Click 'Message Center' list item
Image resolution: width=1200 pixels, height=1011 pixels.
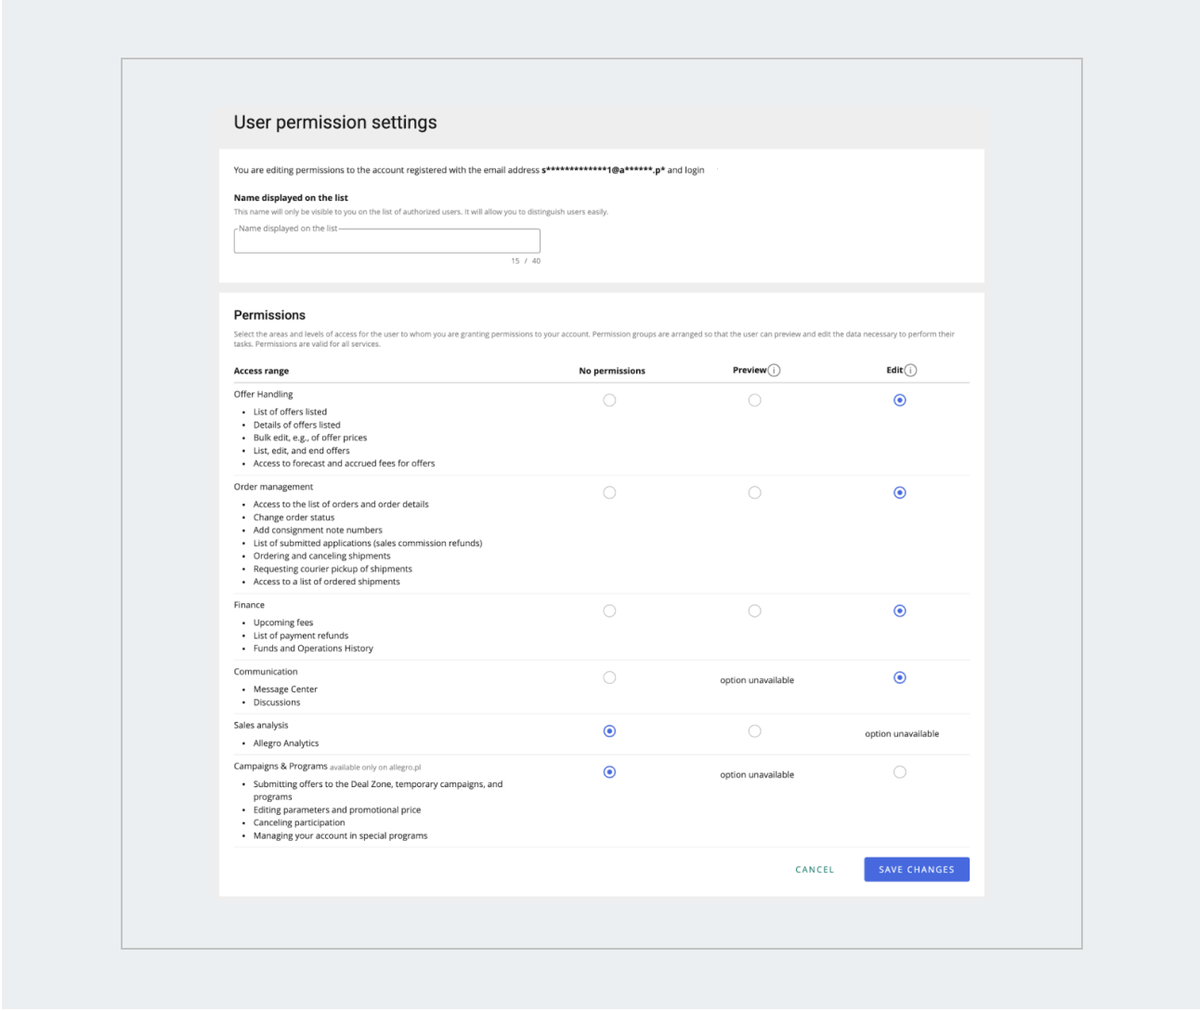click(285, 690)
